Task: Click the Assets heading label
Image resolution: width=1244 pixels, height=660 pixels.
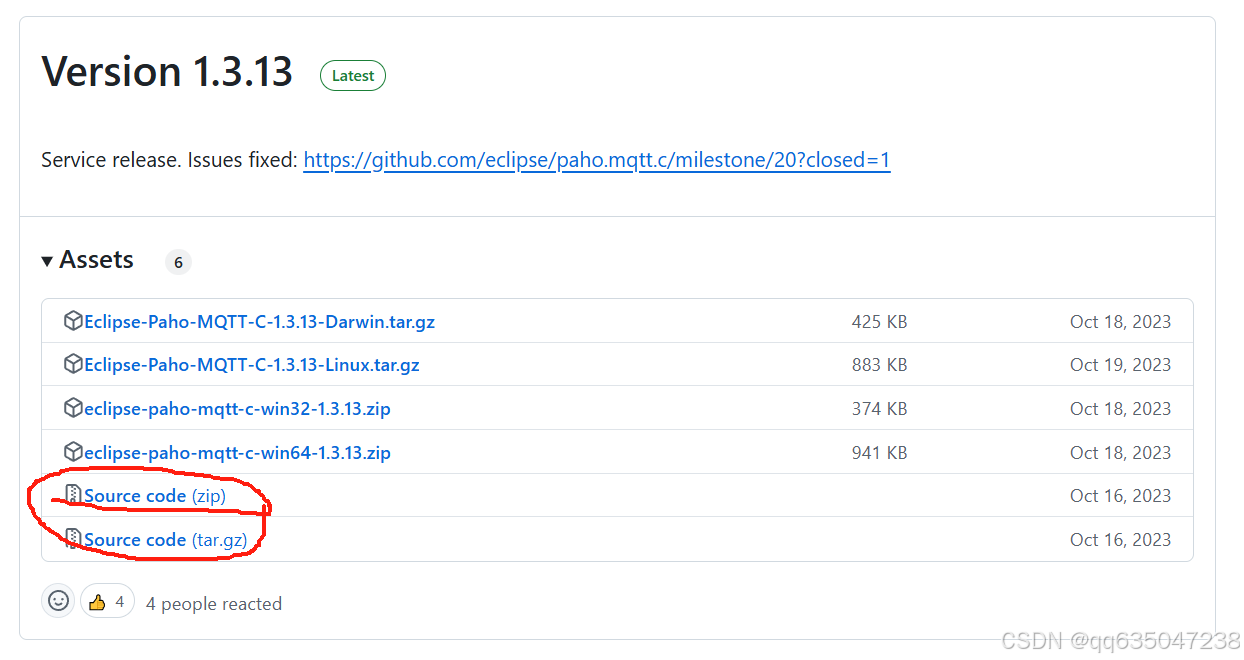Action: pos(96,260)
